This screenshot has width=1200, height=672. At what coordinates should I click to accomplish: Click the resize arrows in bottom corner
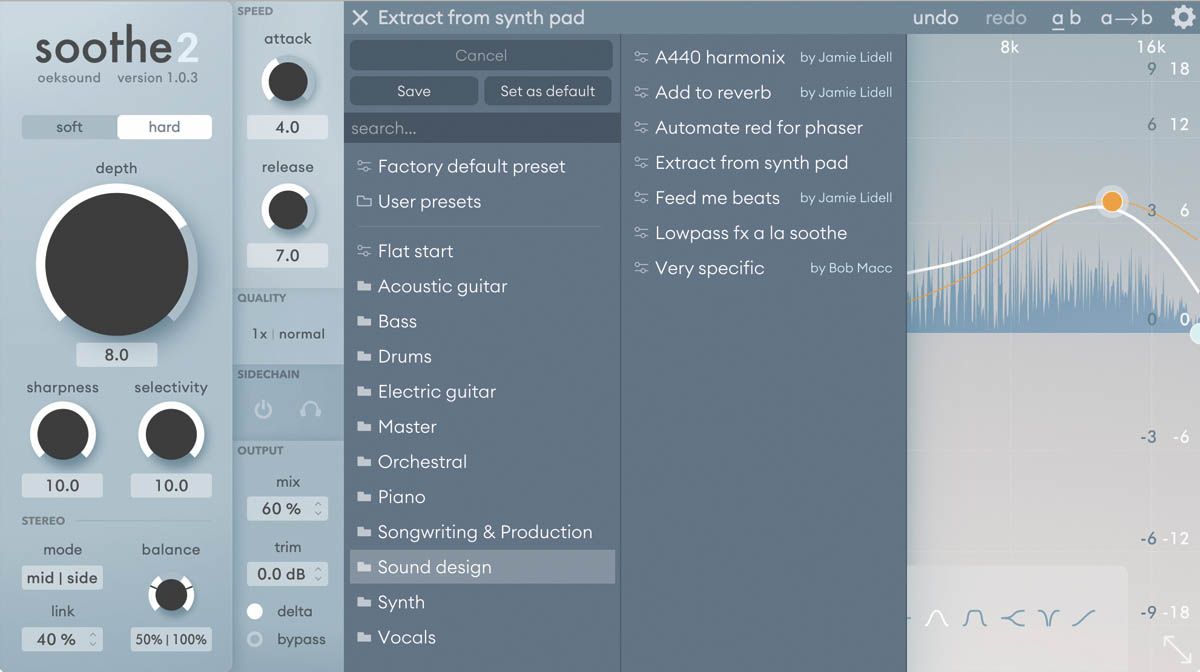(1177, 647)
